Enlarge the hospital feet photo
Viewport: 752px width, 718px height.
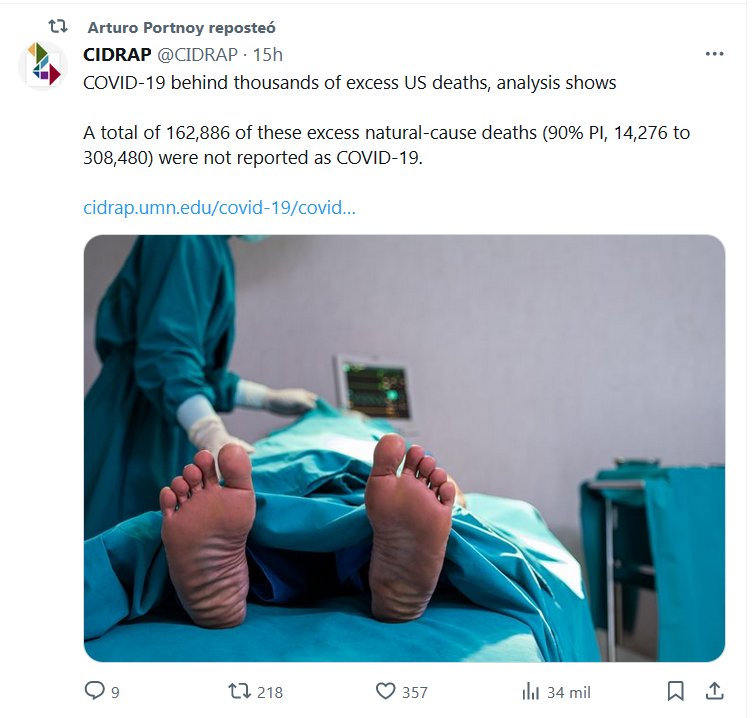(404, 448)
